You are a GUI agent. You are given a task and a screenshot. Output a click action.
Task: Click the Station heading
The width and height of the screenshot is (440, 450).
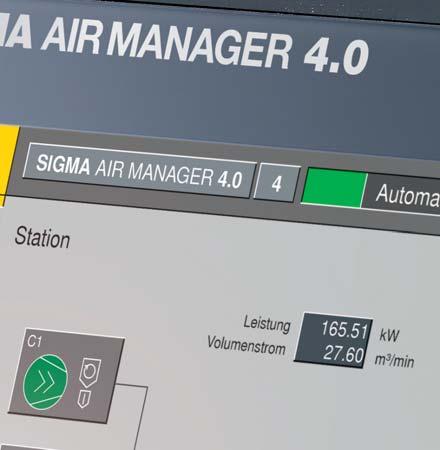42,238
